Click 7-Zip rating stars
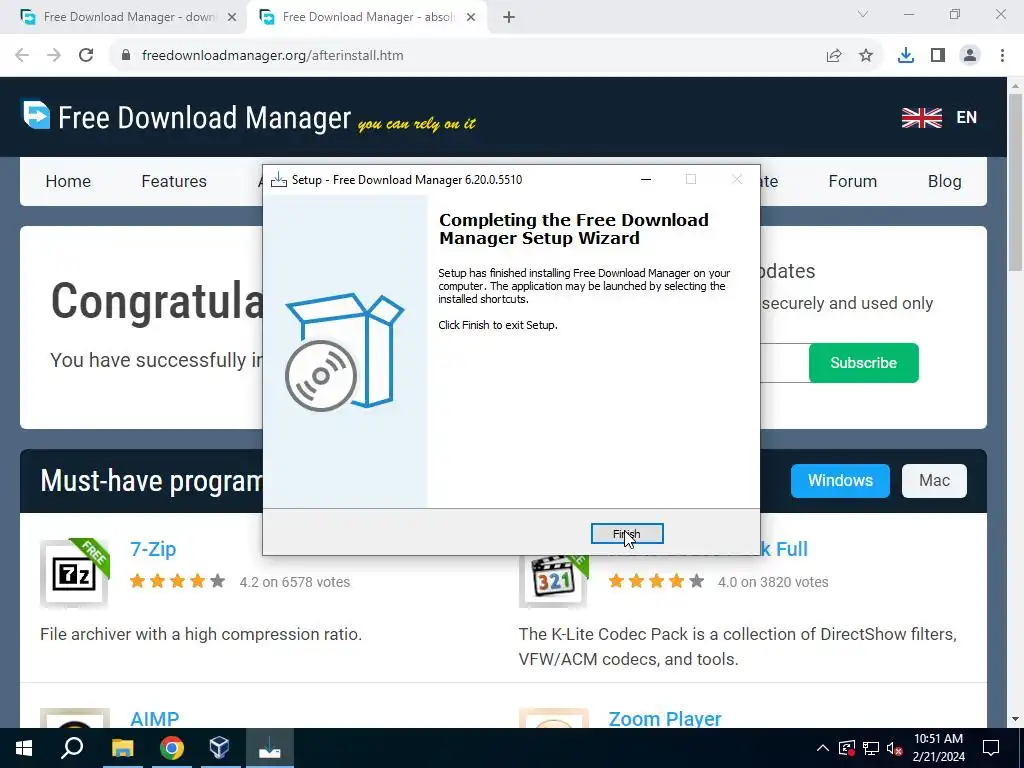The image size is (1024, 768). tap(178, 581)
